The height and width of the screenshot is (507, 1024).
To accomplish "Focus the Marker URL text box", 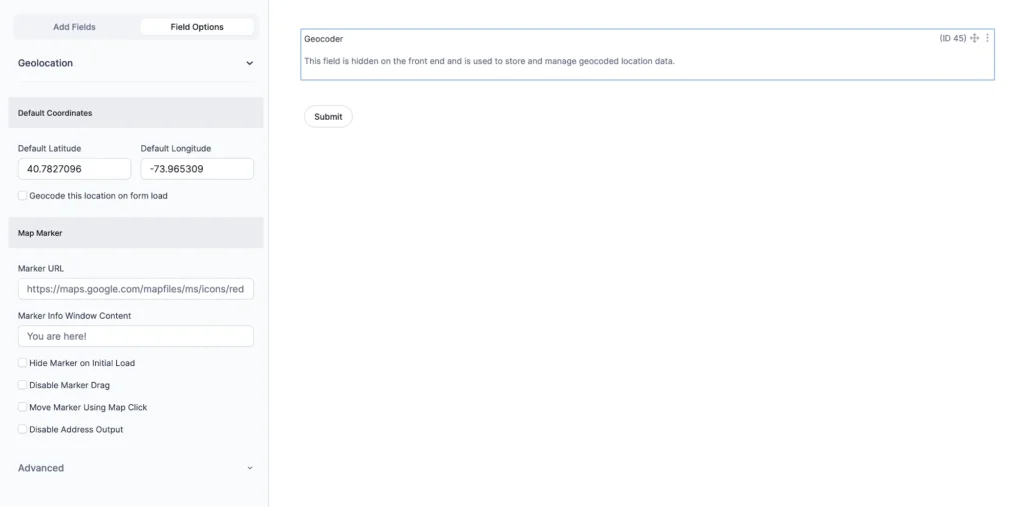I will pos(136,289).
